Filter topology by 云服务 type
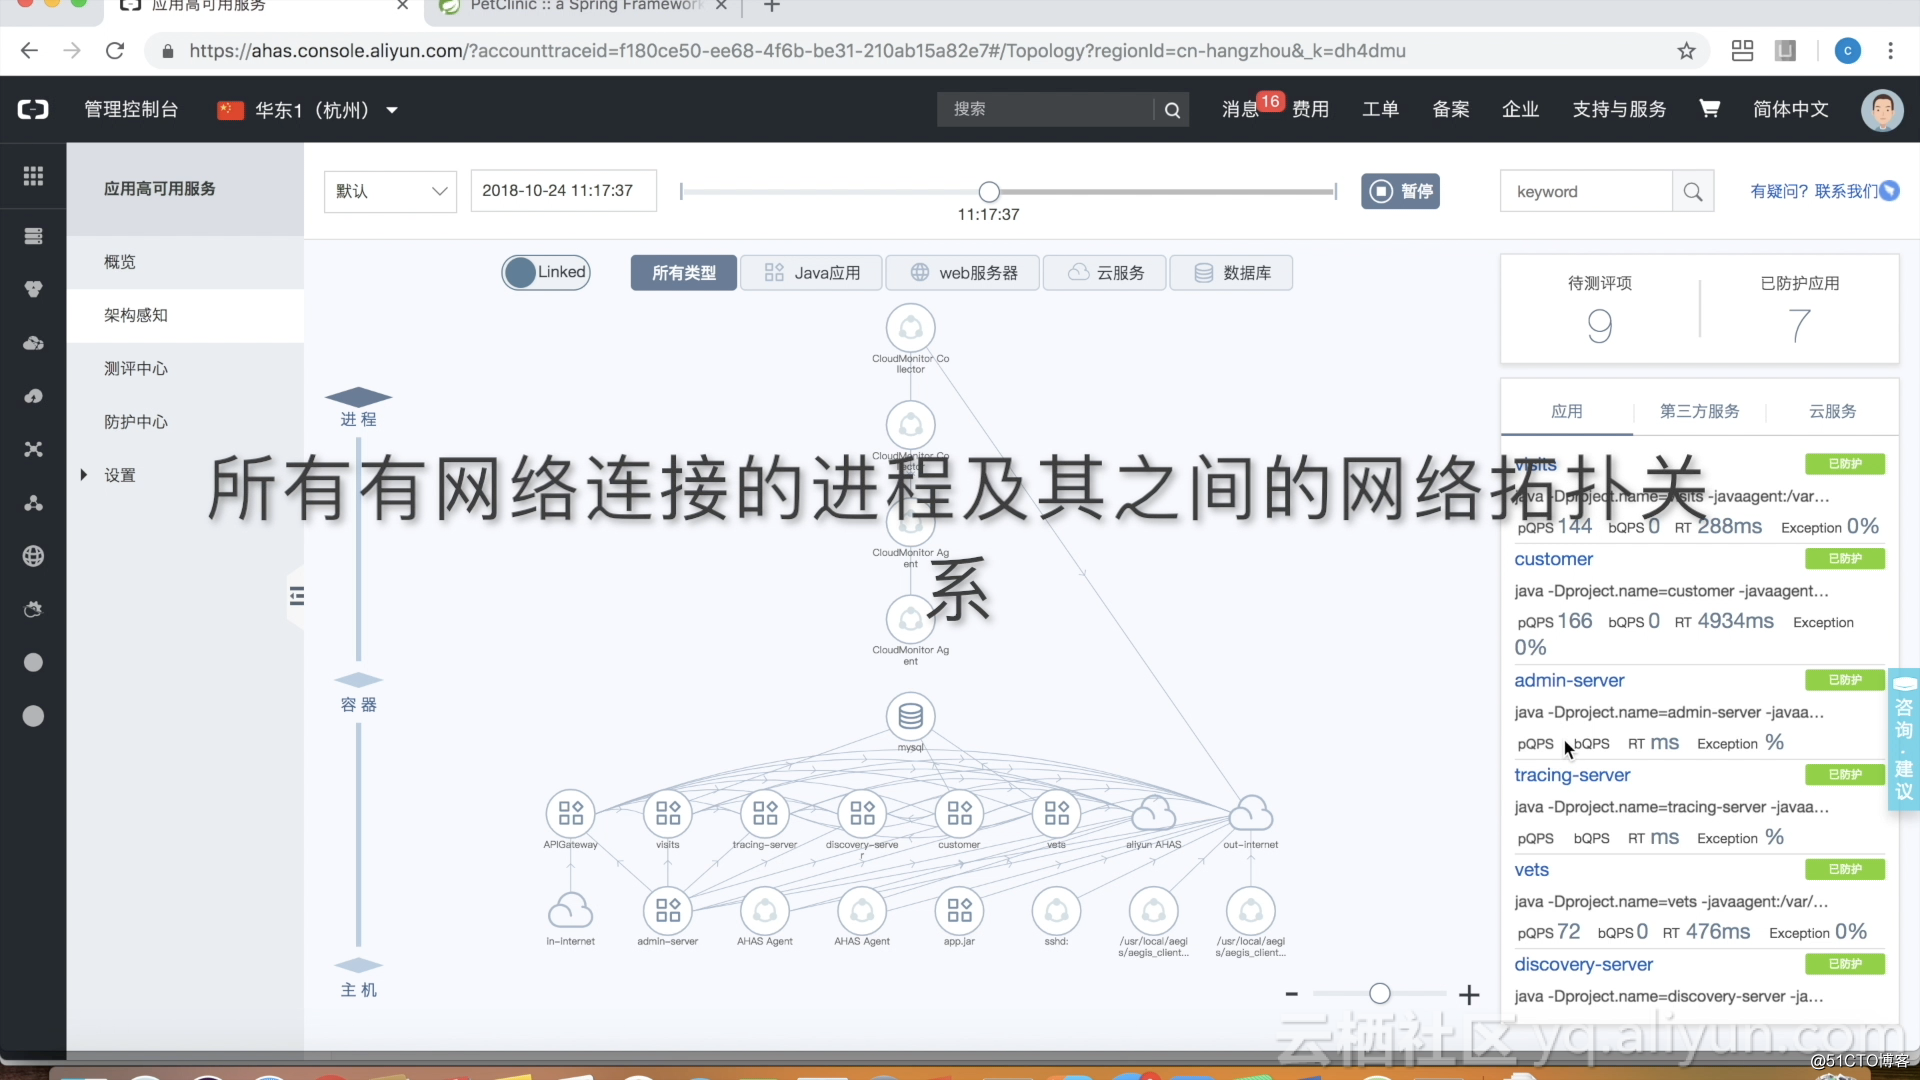1920x1080 pixels. pos(1105,273)
